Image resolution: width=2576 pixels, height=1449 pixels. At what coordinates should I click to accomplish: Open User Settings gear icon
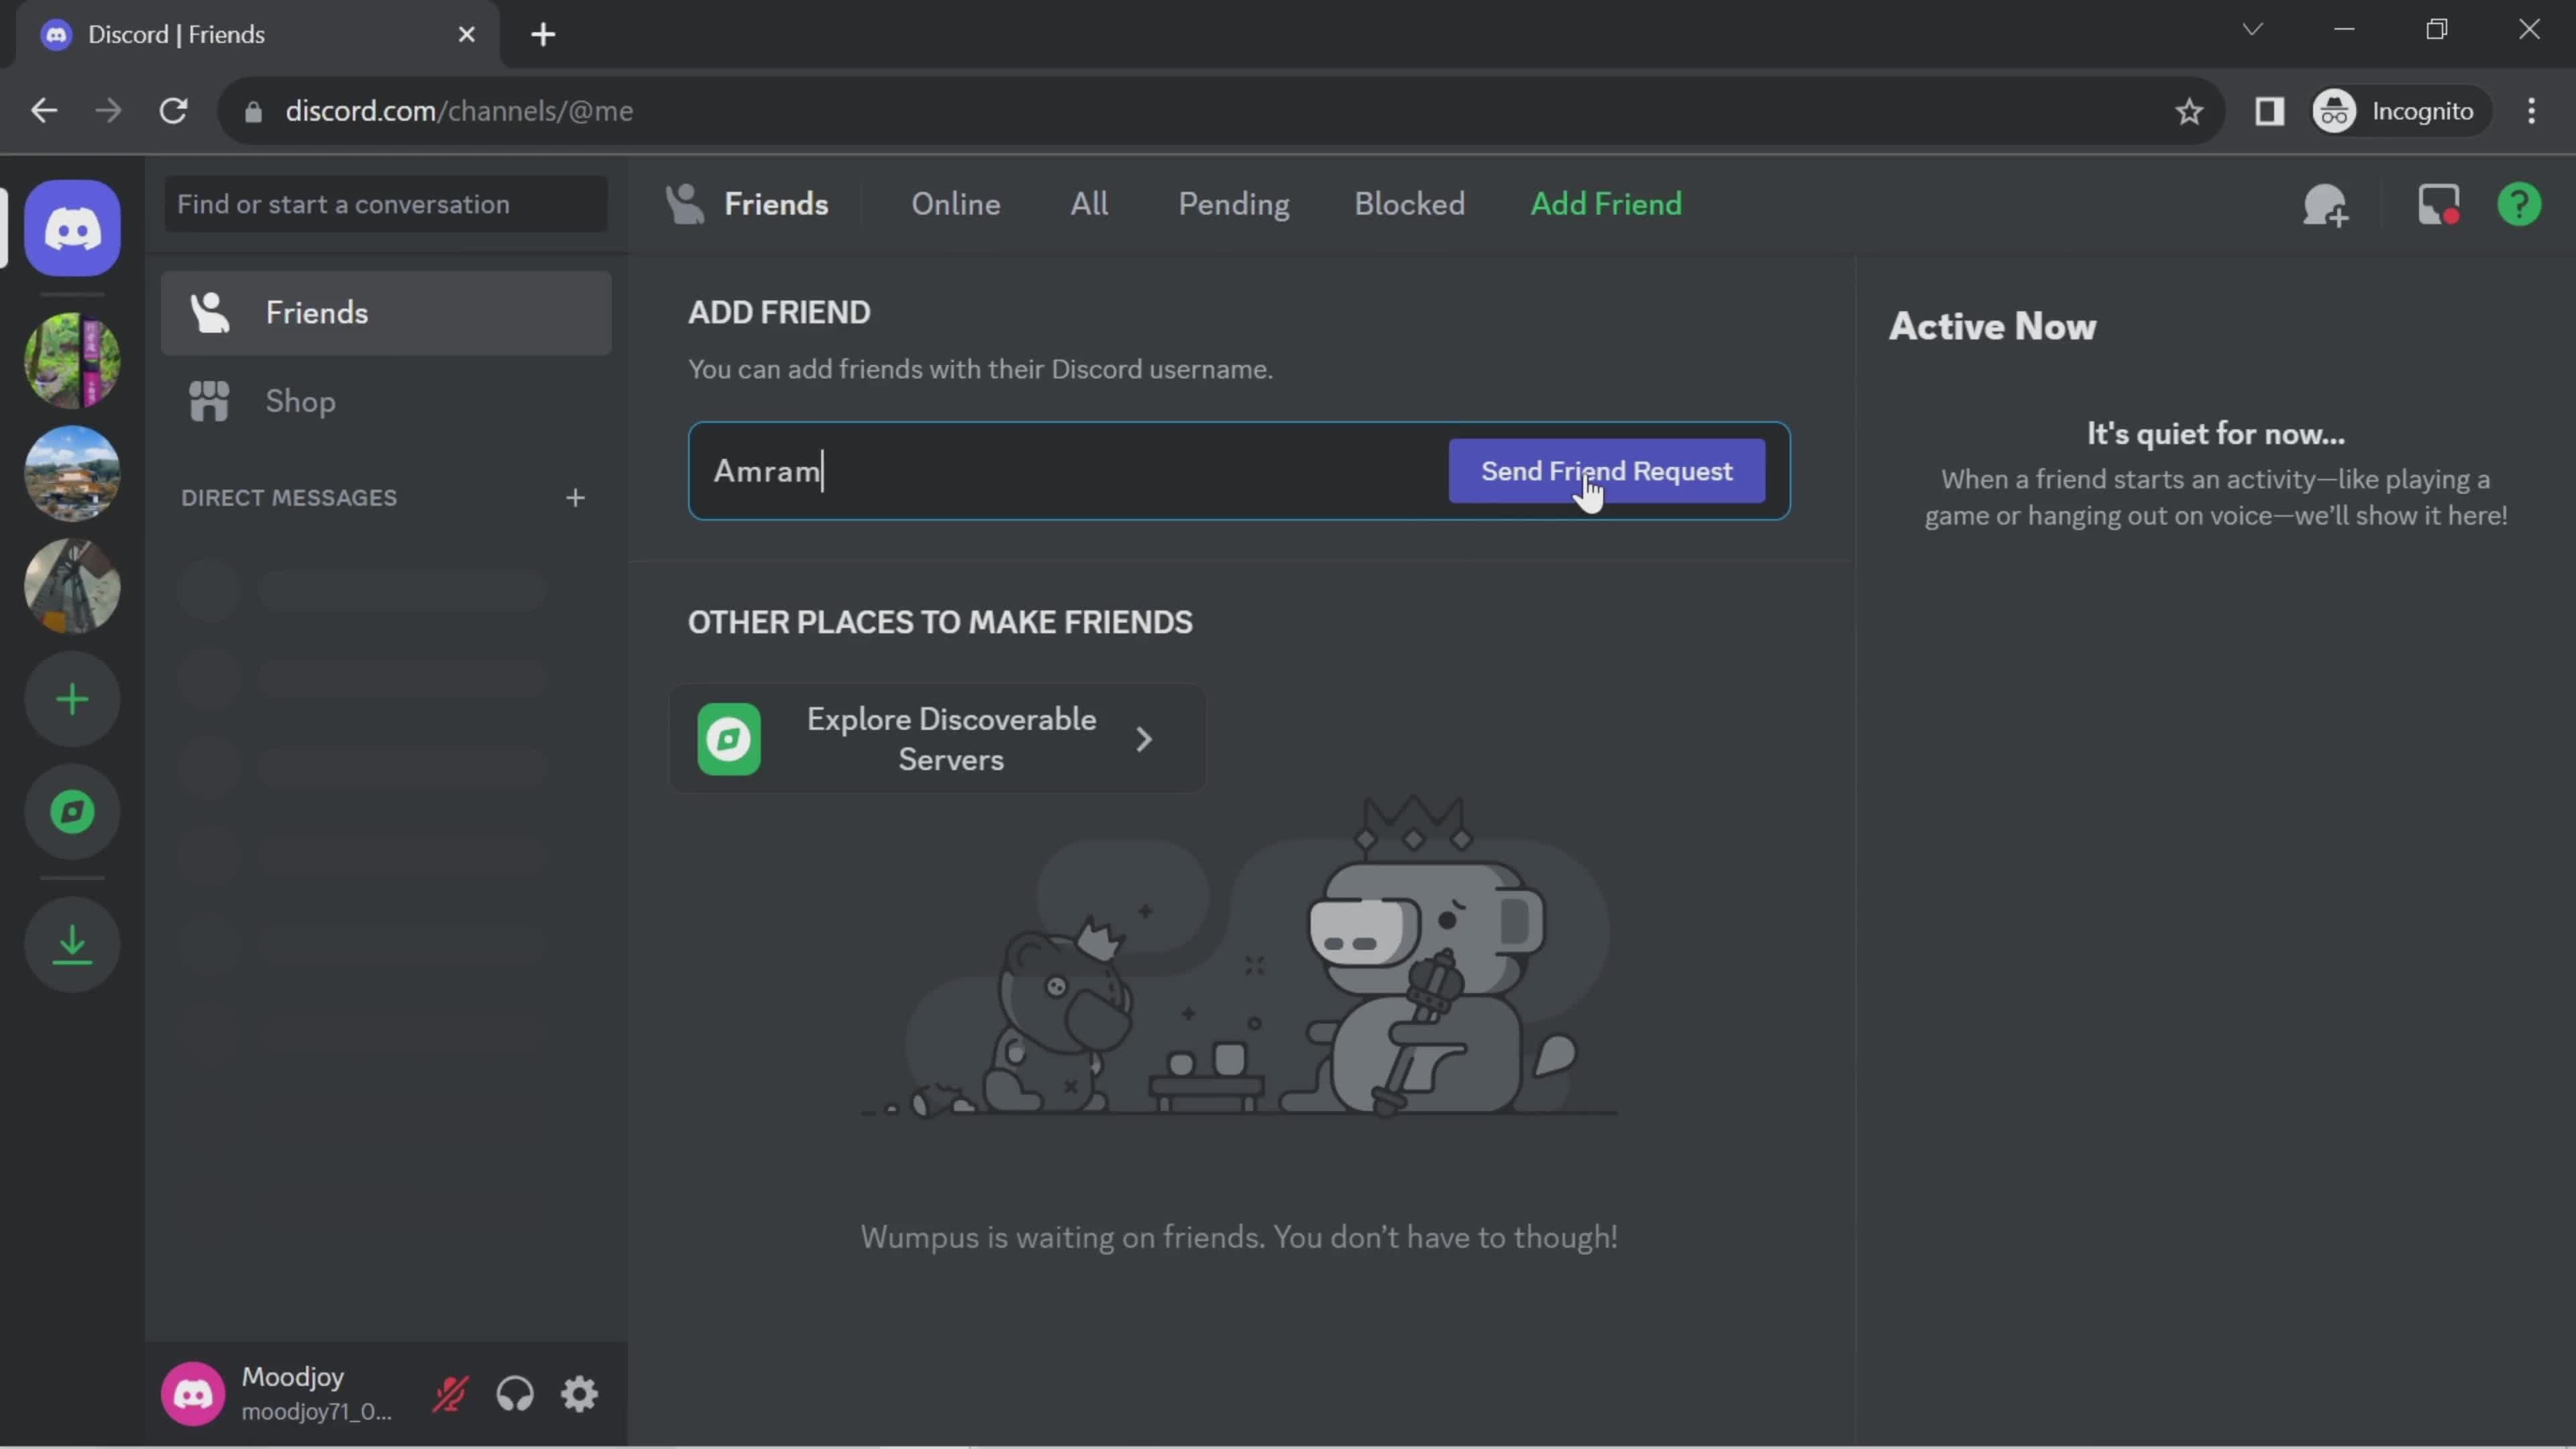(x=579, y=1394)
